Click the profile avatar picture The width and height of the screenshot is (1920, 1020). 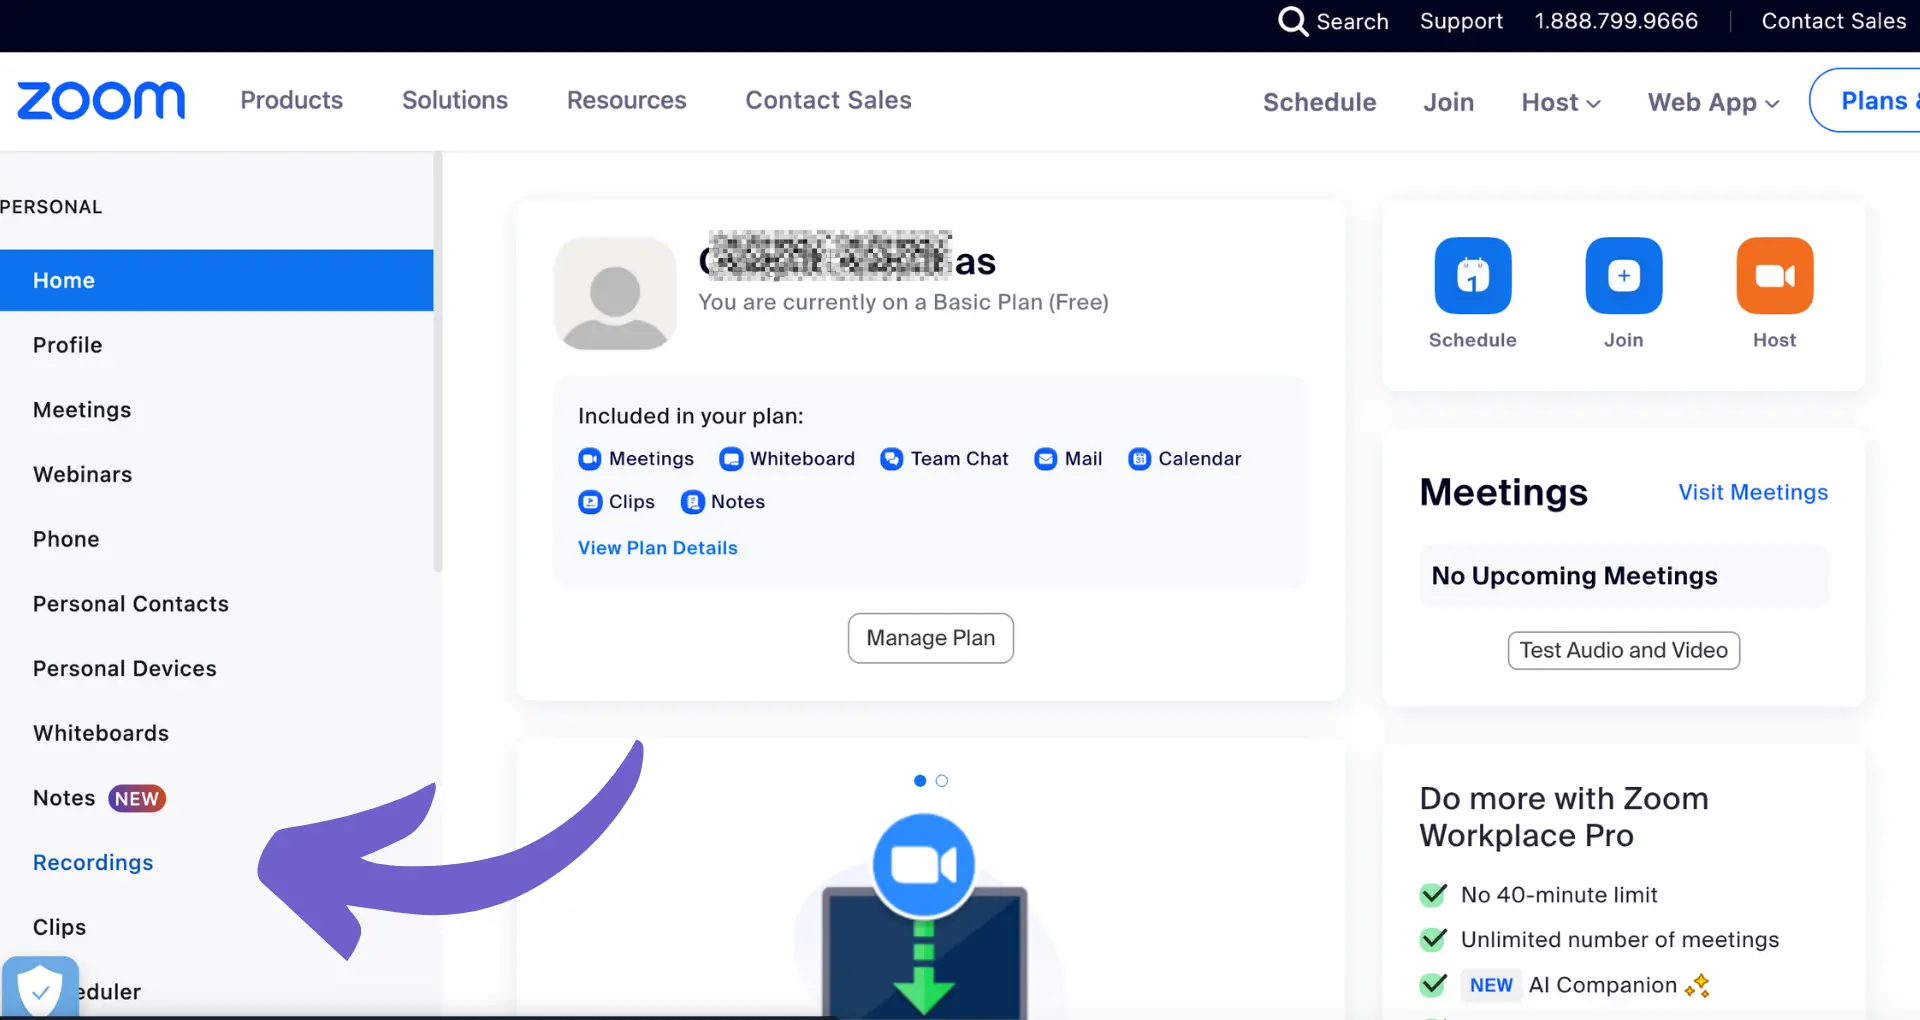pyautogui.click(x=615, y=294)
